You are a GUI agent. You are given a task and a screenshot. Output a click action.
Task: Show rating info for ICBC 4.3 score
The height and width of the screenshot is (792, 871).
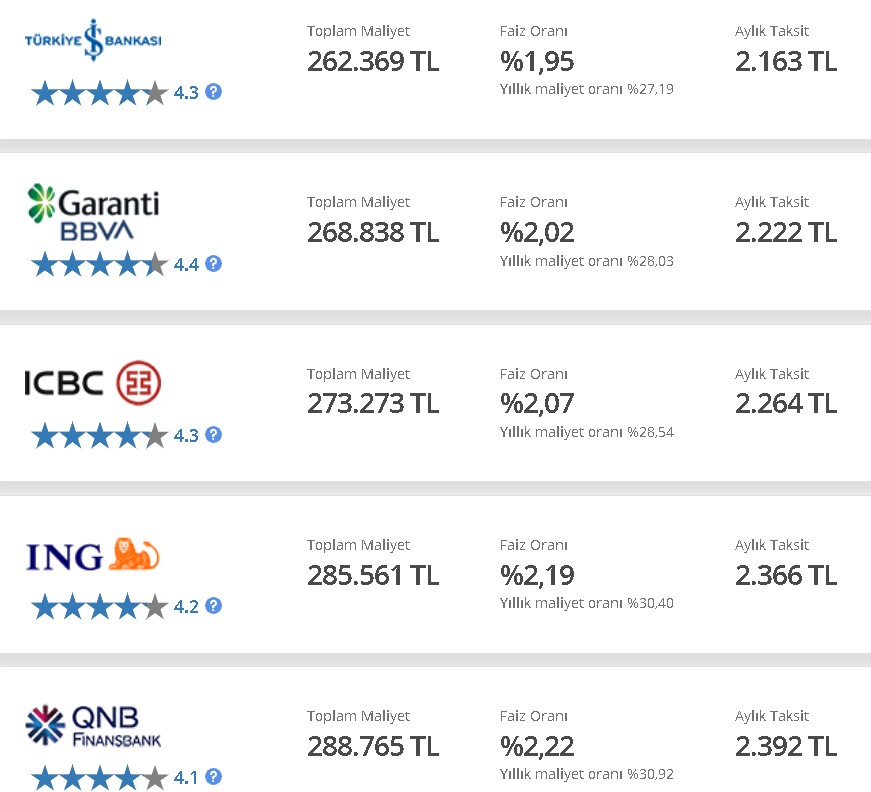[x=213, y=434]
